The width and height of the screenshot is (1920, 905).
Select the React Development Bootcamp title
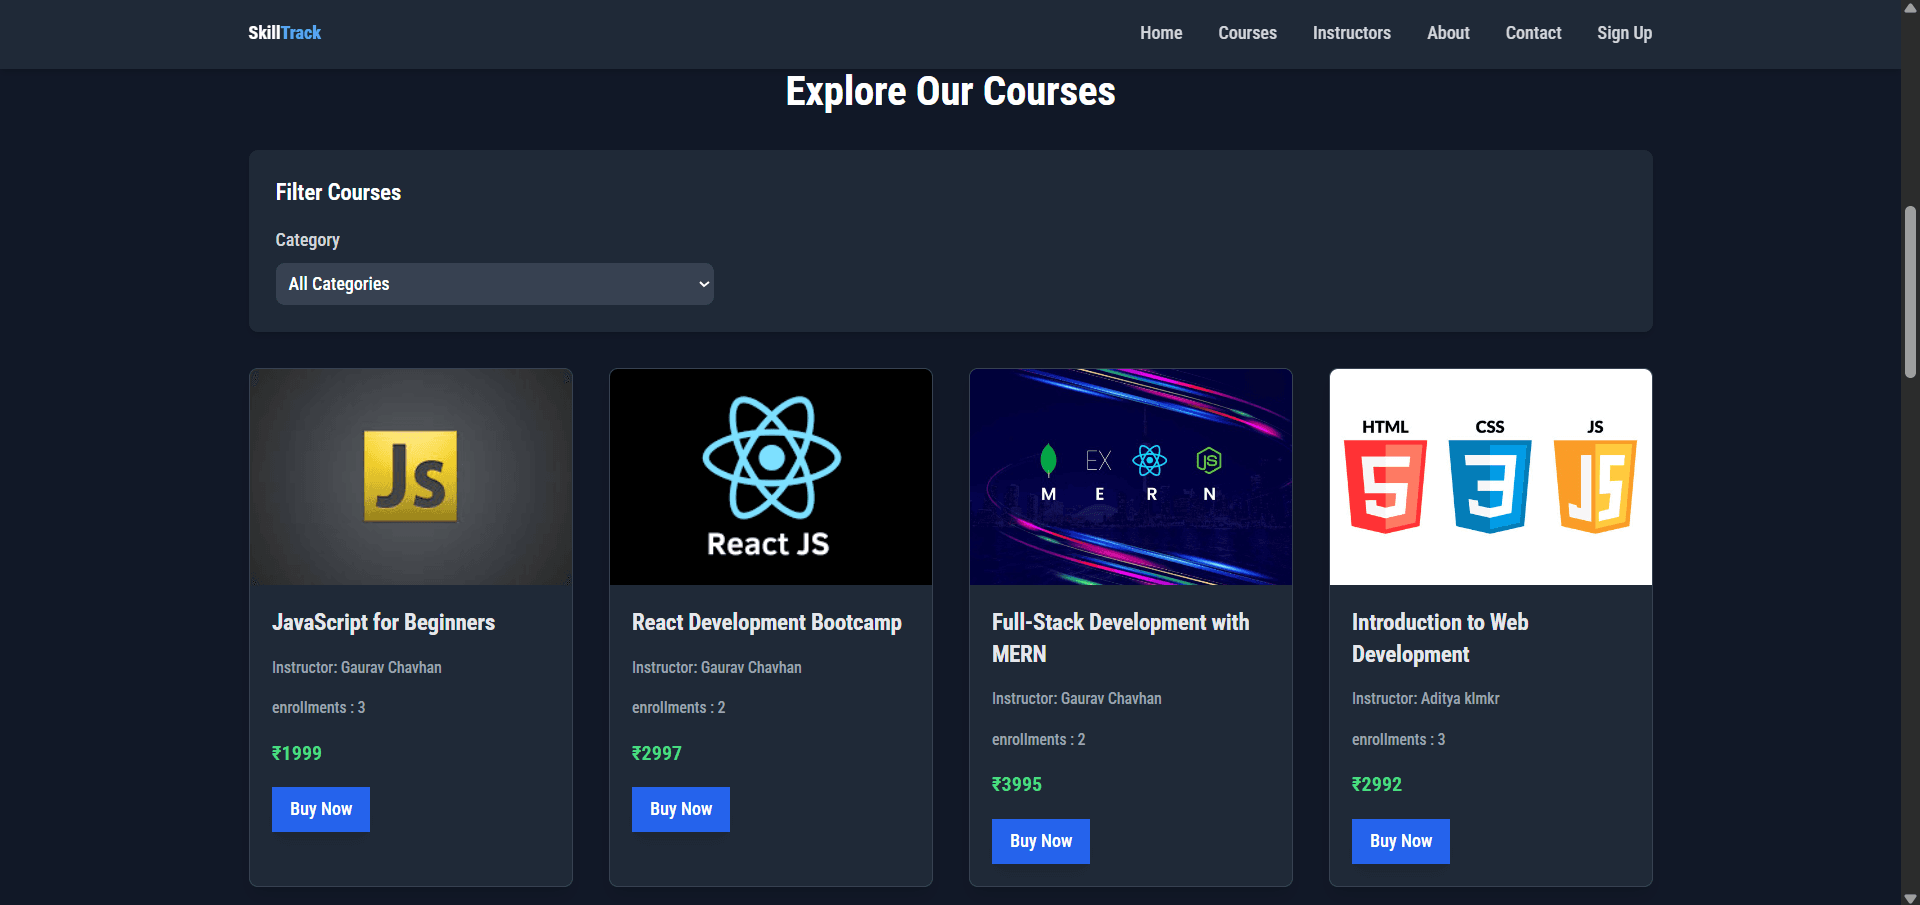767,622
